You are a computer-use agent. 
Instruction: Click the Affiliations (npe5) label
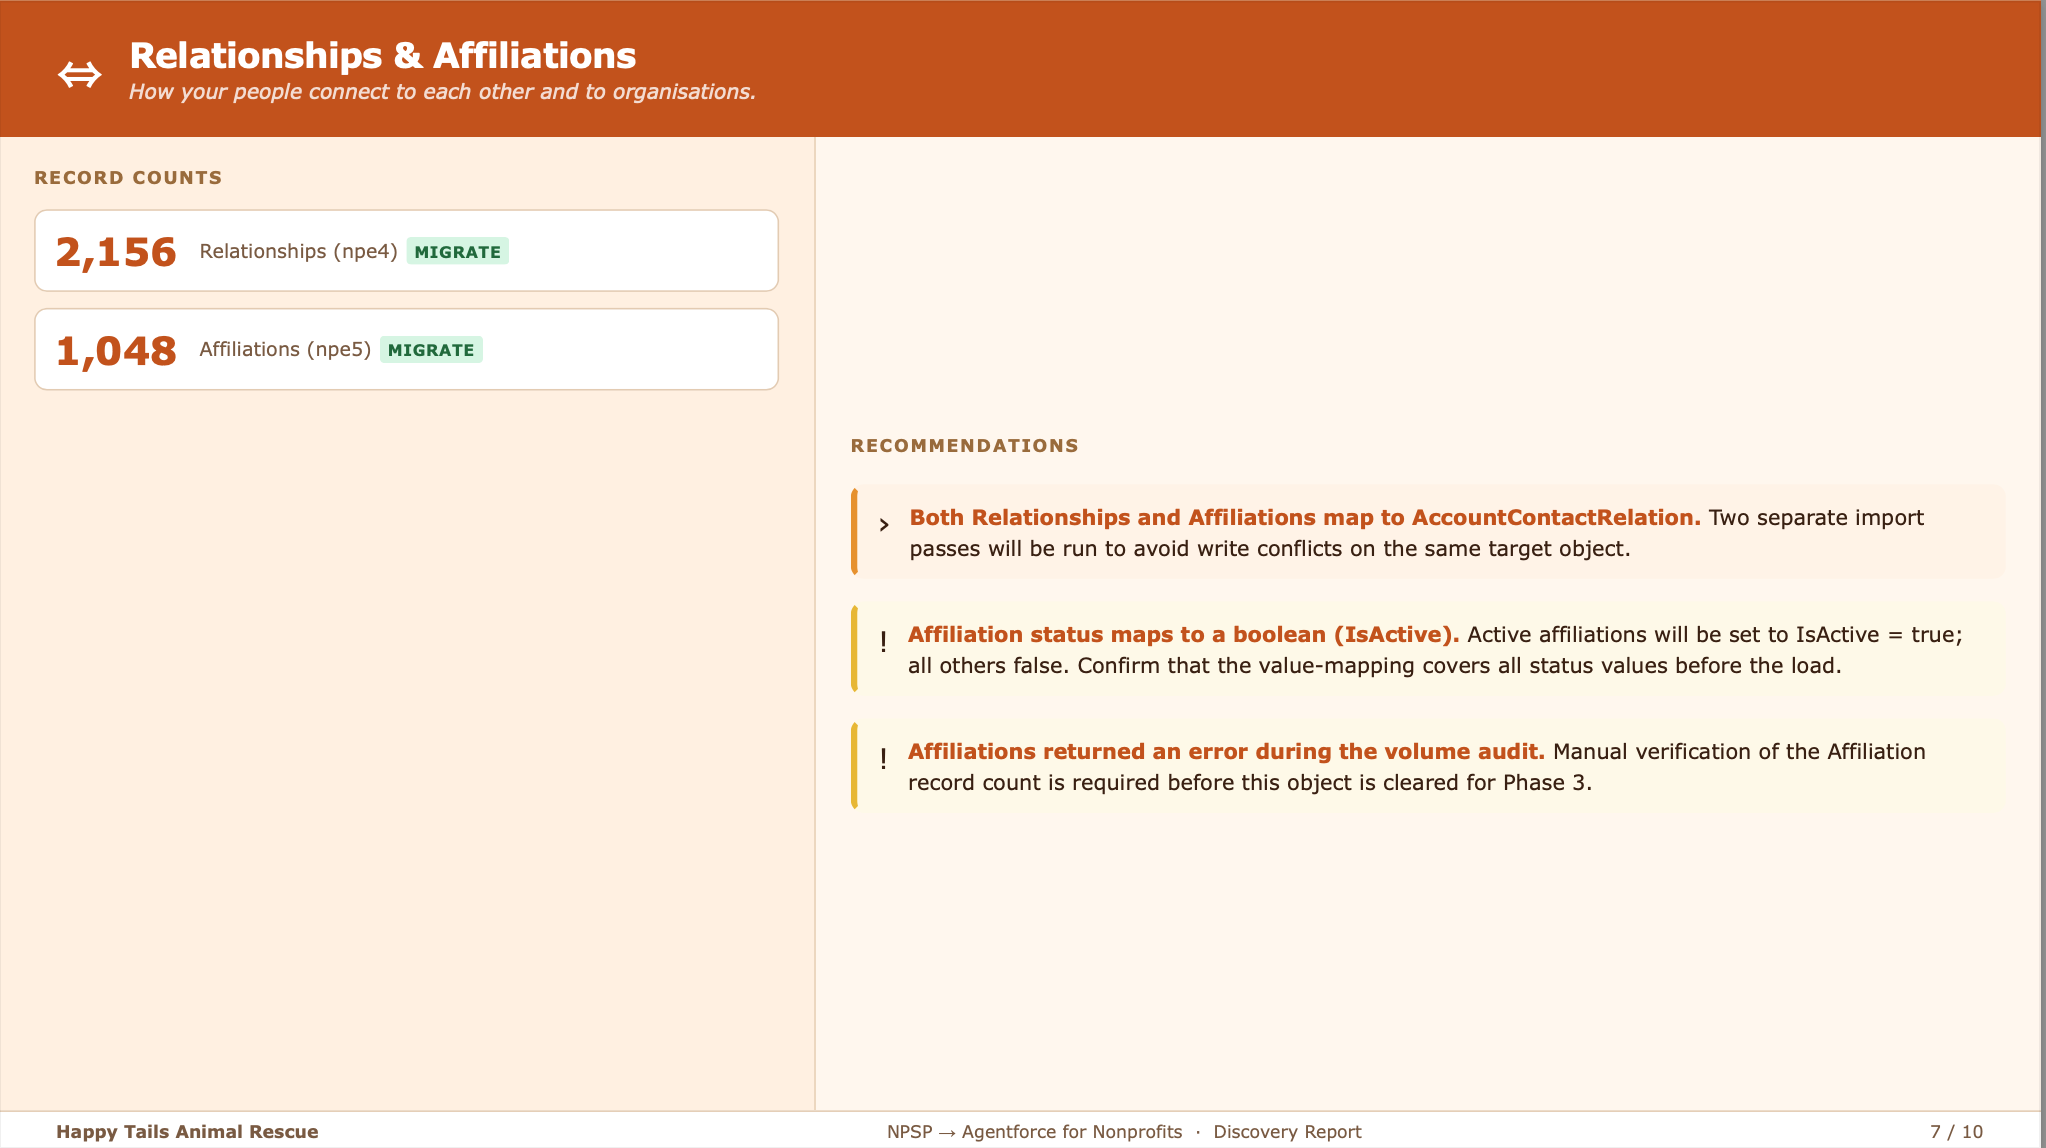[285, 349]
